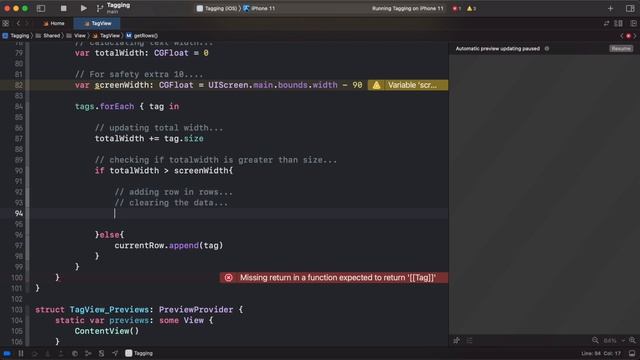The height and width of the screenshot is (360, 640).
Task: Open the warning count indicator
Action: 471,8
